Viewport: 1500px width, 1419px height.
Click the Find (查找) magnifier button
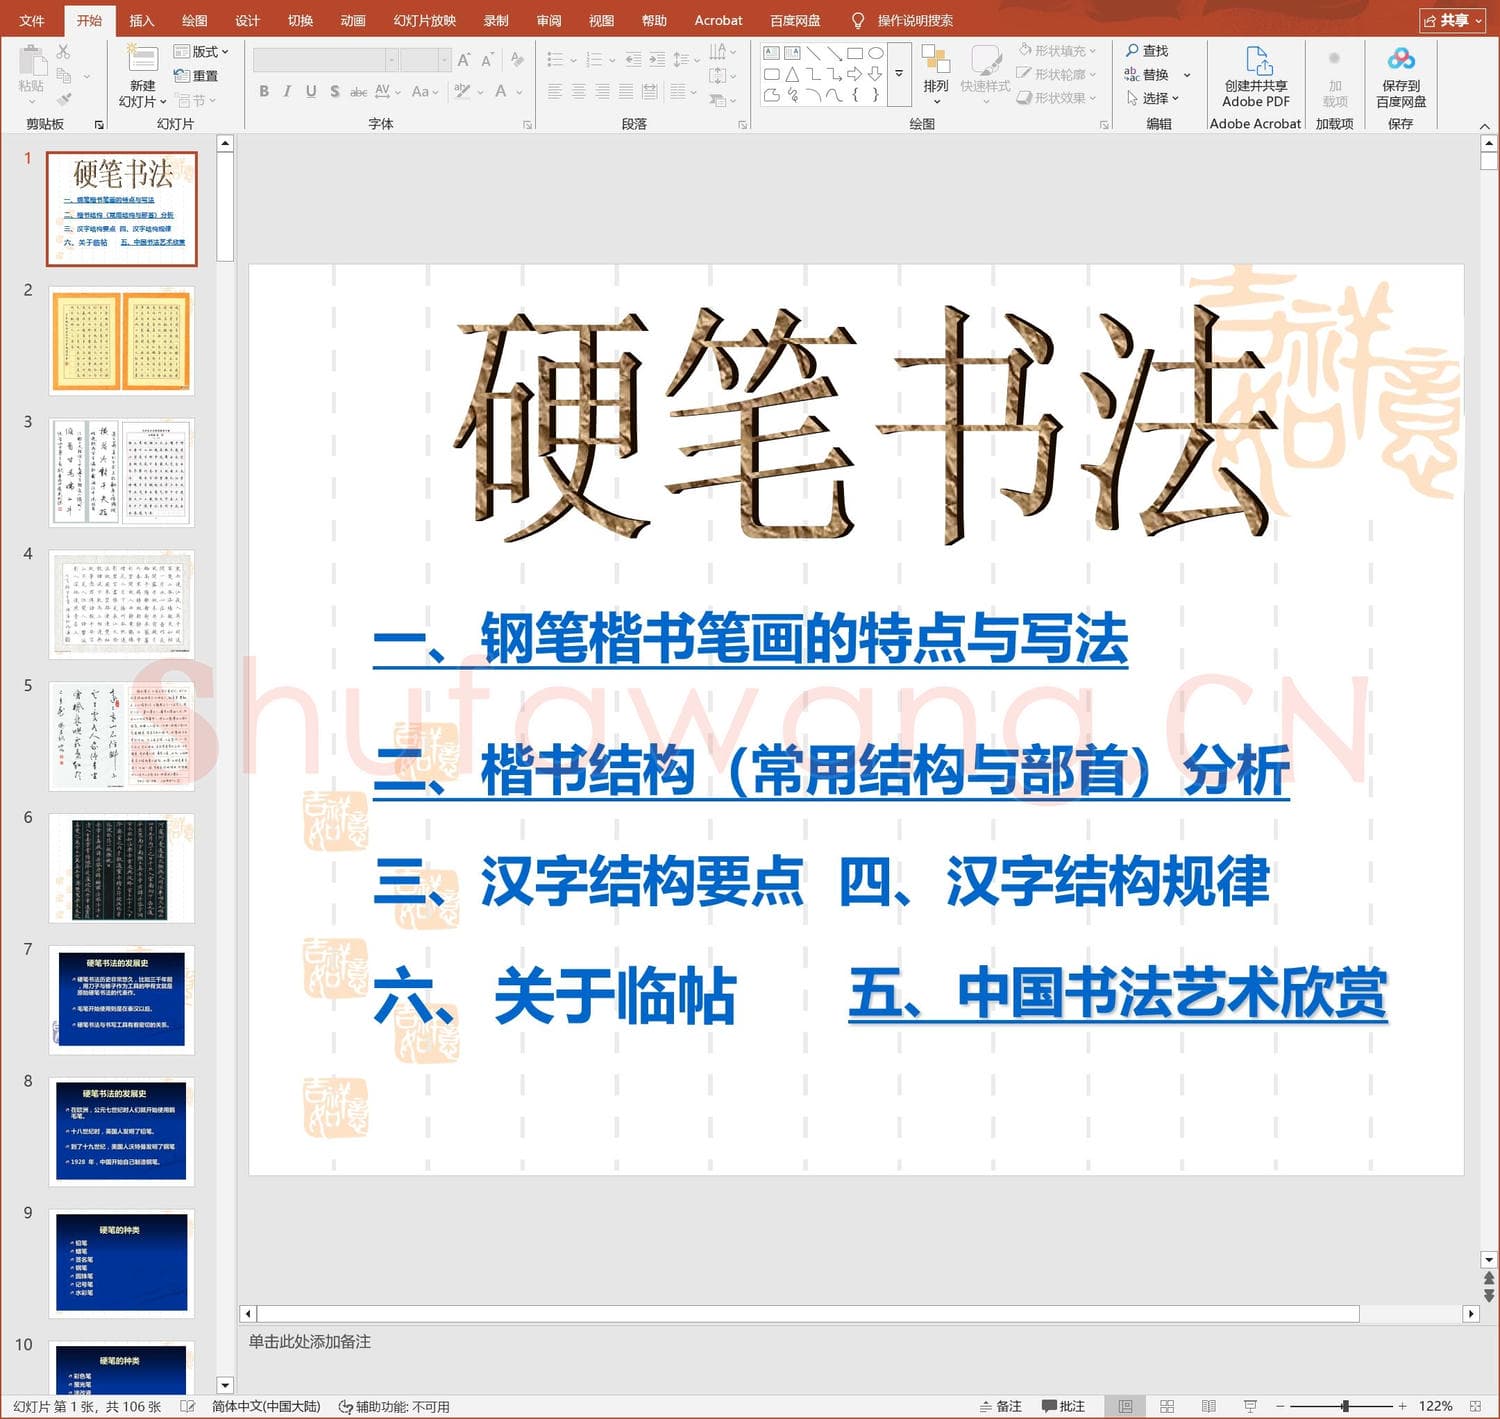pyautogui.click(x=1146, y=51)
